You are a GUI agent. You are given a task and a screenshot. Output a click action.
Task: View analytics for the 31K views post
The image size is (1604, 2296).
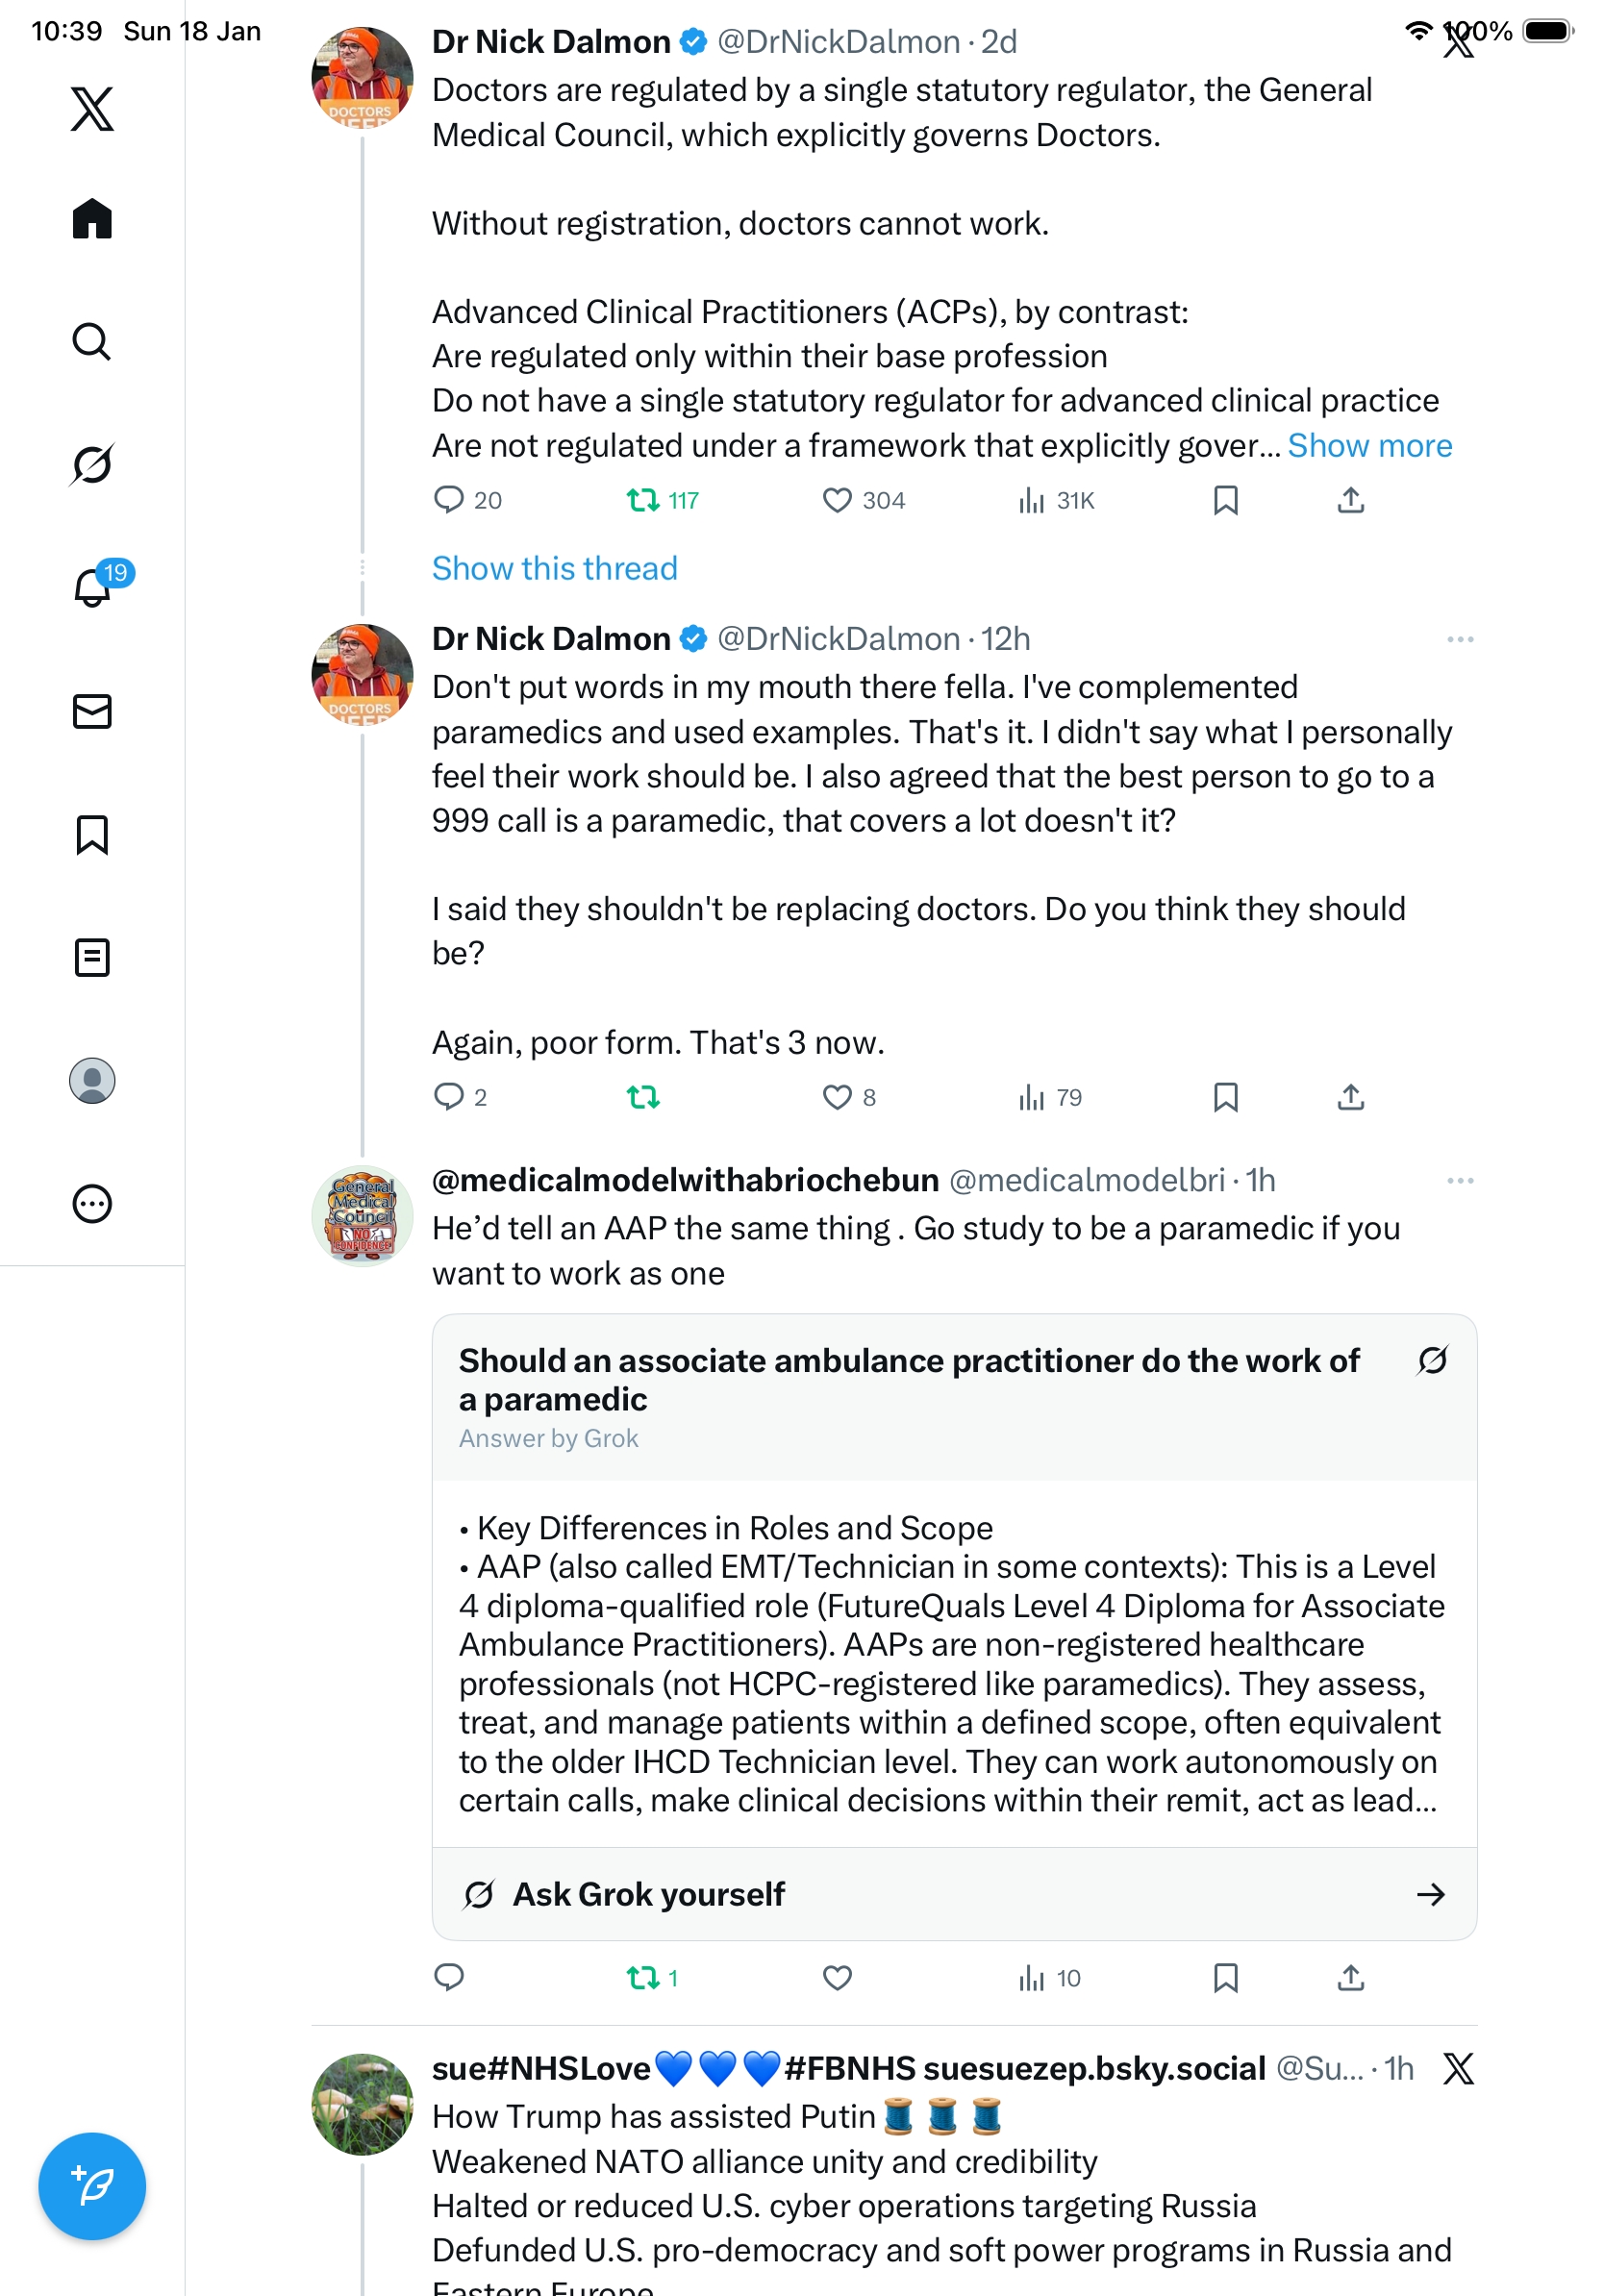tap(1055, 500)
